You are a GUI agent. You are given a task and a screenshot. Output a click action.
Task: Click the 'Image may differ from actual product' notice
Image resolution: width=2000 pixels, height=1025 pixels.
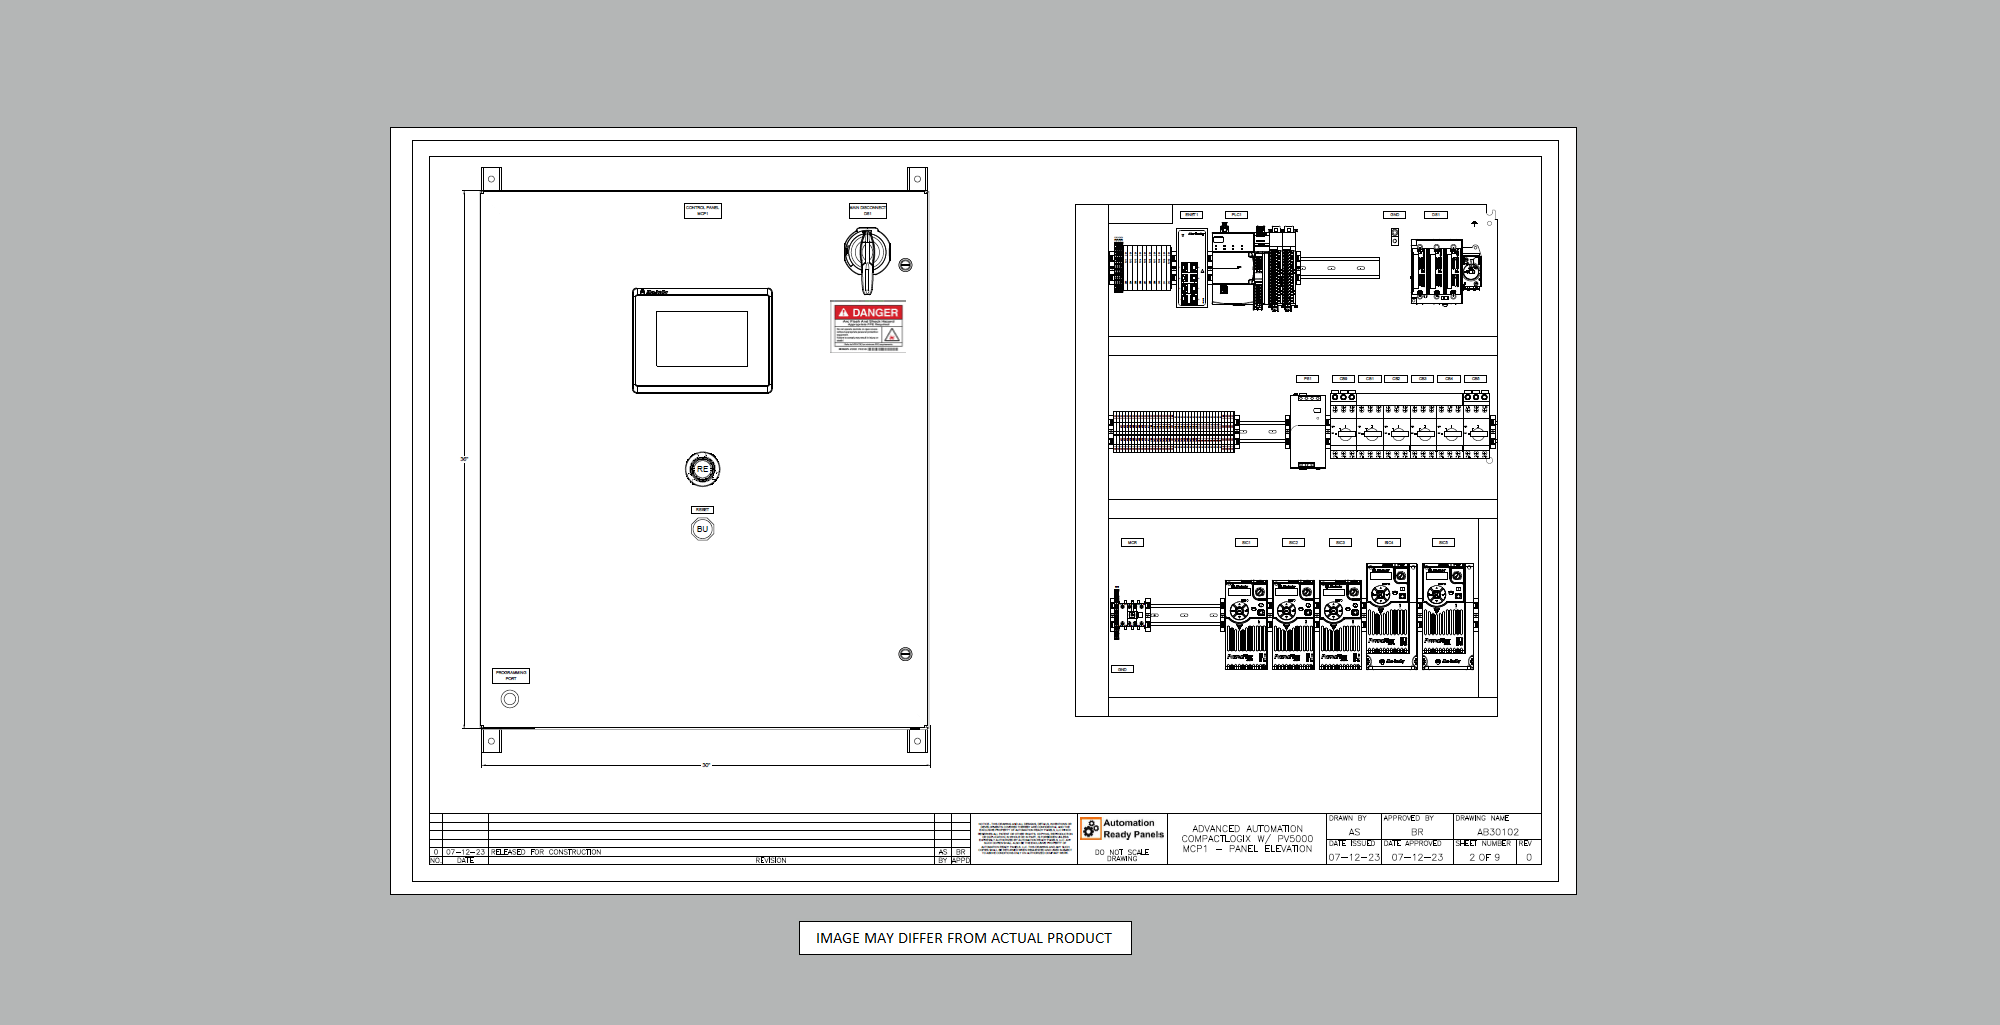click(964, 938)
